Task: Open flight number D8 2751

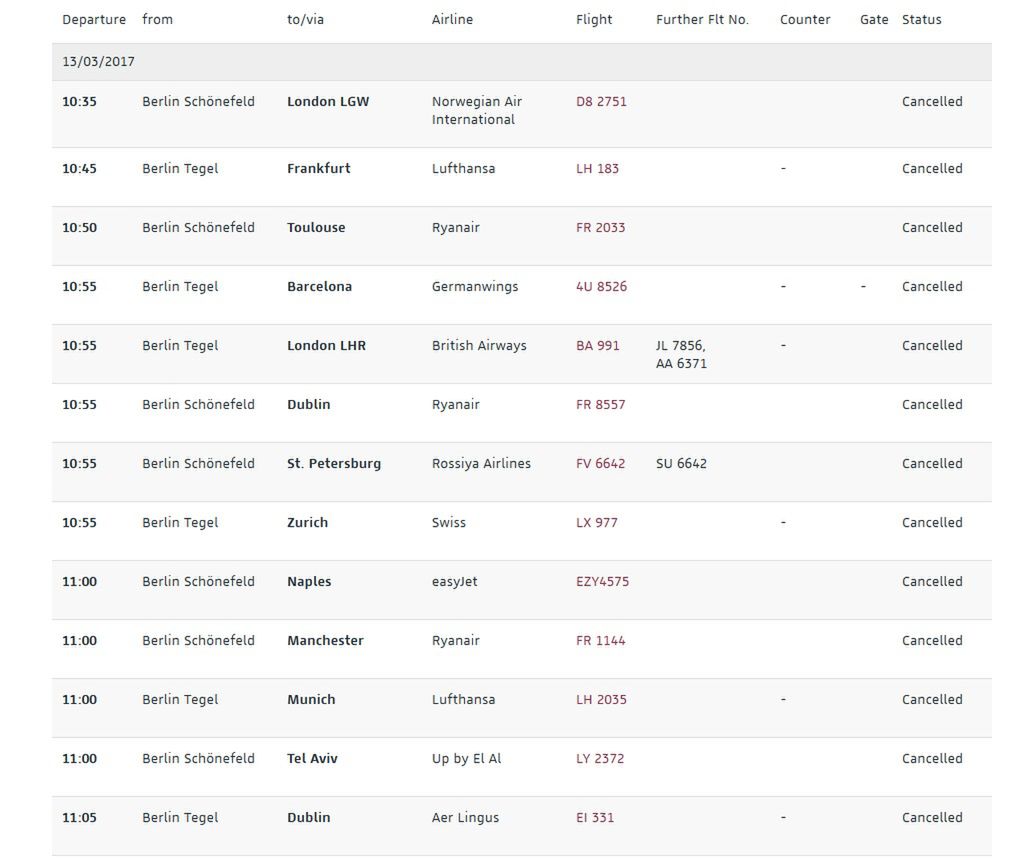Action: tap(601, 102)
